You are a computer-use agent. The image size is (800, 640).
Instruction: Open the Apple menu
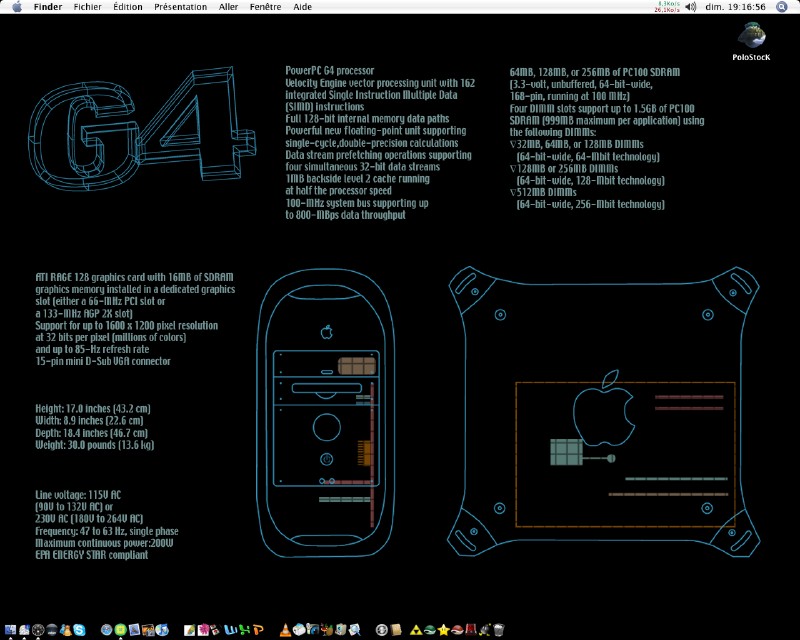tap(17, 7)
